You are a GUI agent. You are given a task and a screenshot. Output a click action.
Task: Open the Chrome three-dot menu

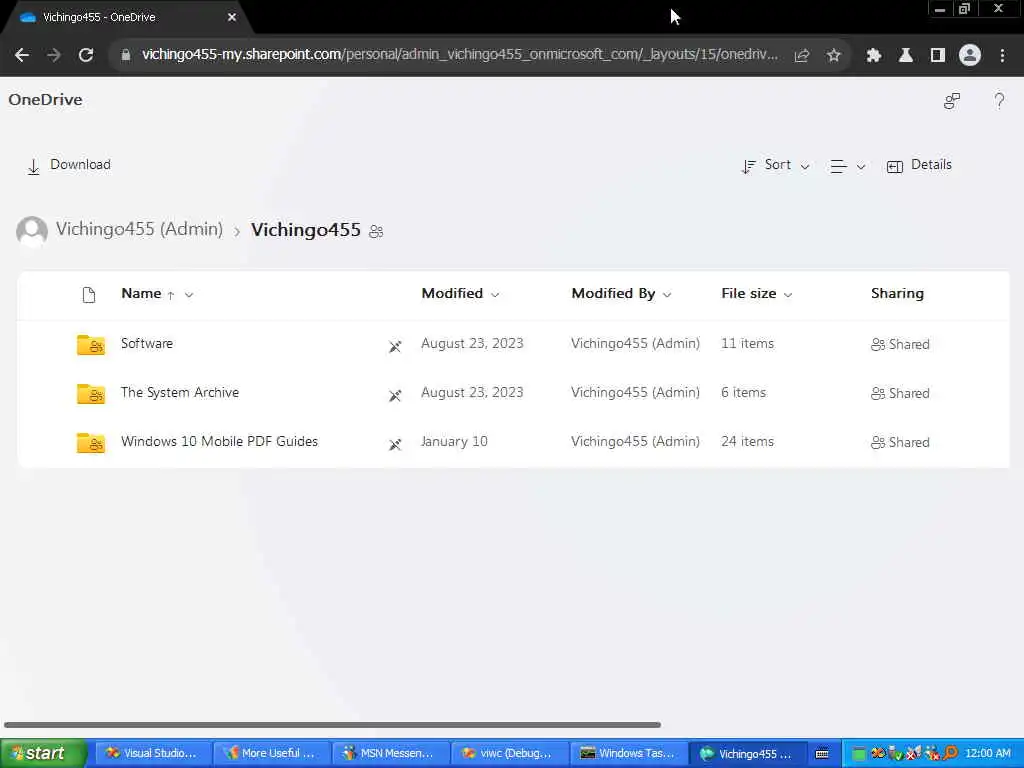[x=1002, y=56]
